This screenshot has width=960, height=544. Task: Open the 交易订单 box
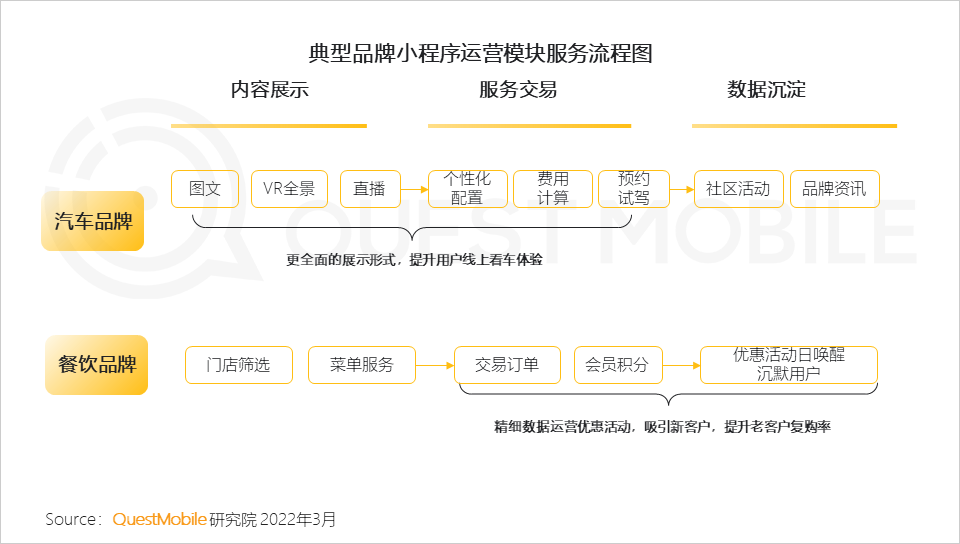click(x=506, y=365)
